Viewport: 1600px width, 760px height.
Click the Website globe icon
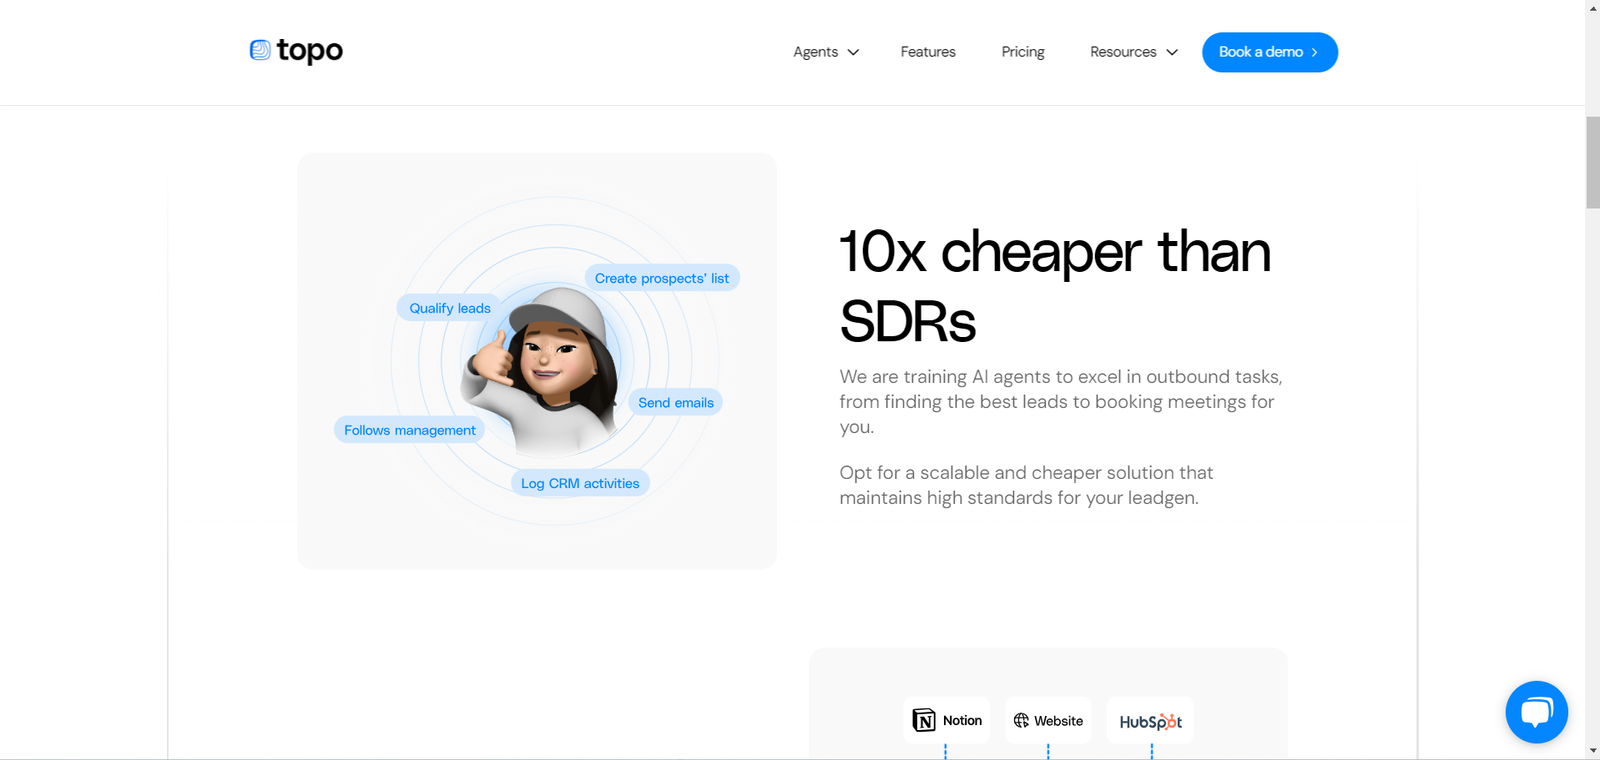[x=1021, y=720]
